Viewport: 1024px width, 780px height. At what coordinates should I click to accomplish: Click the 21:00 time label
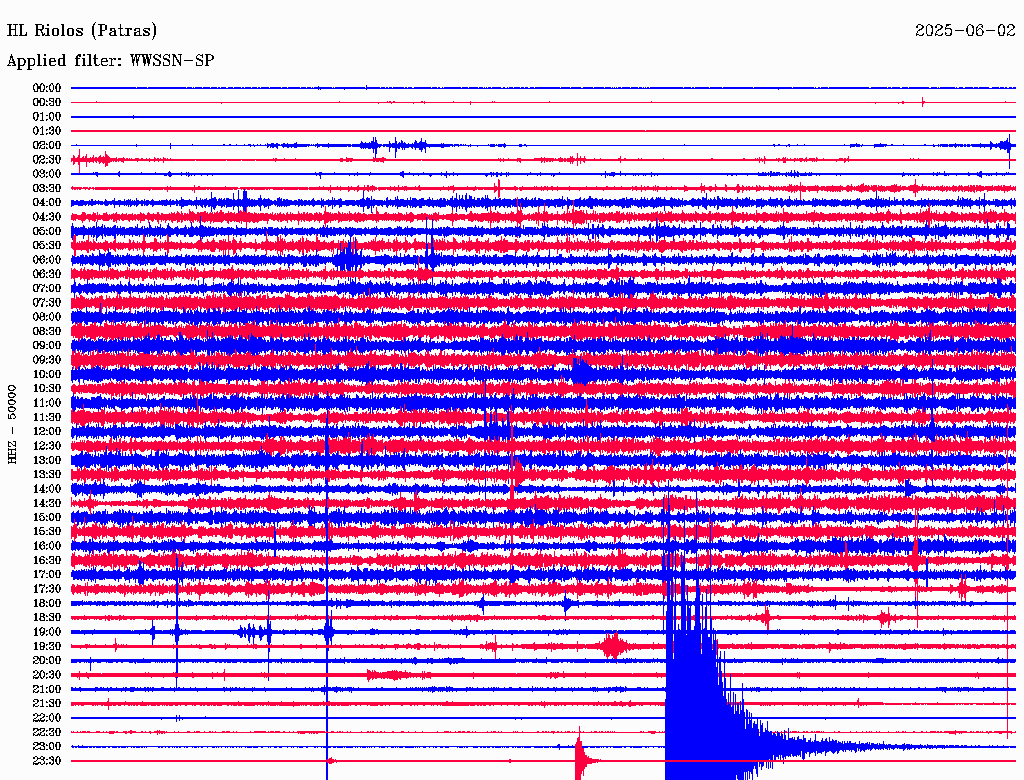pyautogui.click(x=47, y=689)
